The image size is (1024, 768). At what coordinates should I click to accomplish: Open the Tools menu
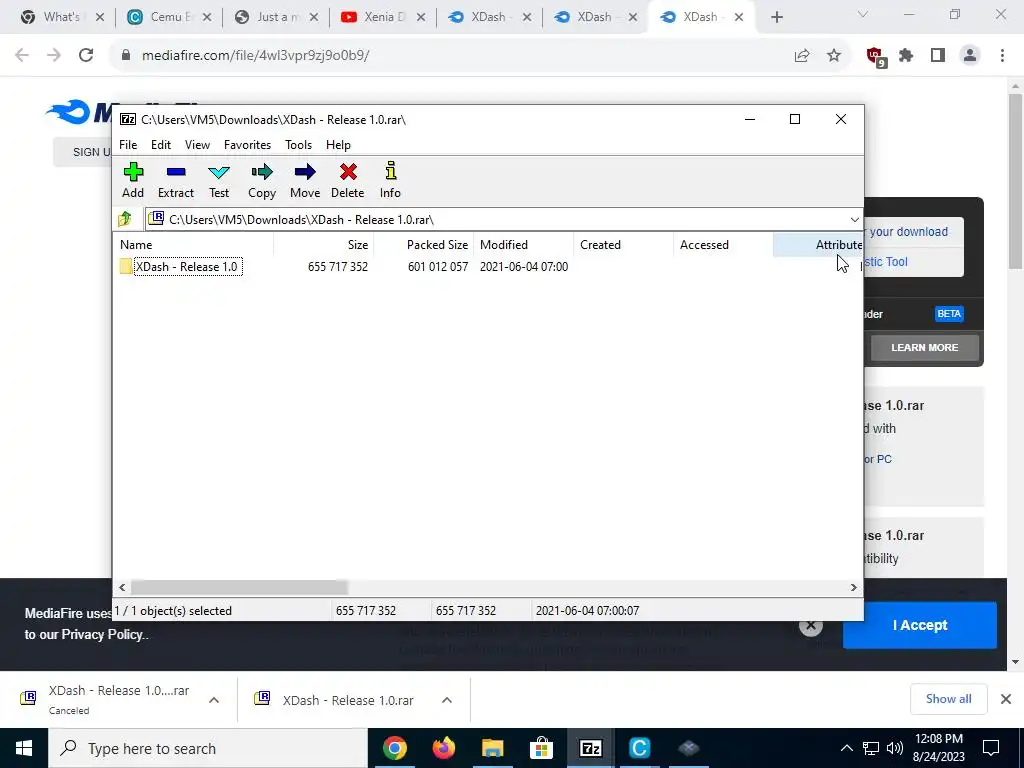click(298, 145)
